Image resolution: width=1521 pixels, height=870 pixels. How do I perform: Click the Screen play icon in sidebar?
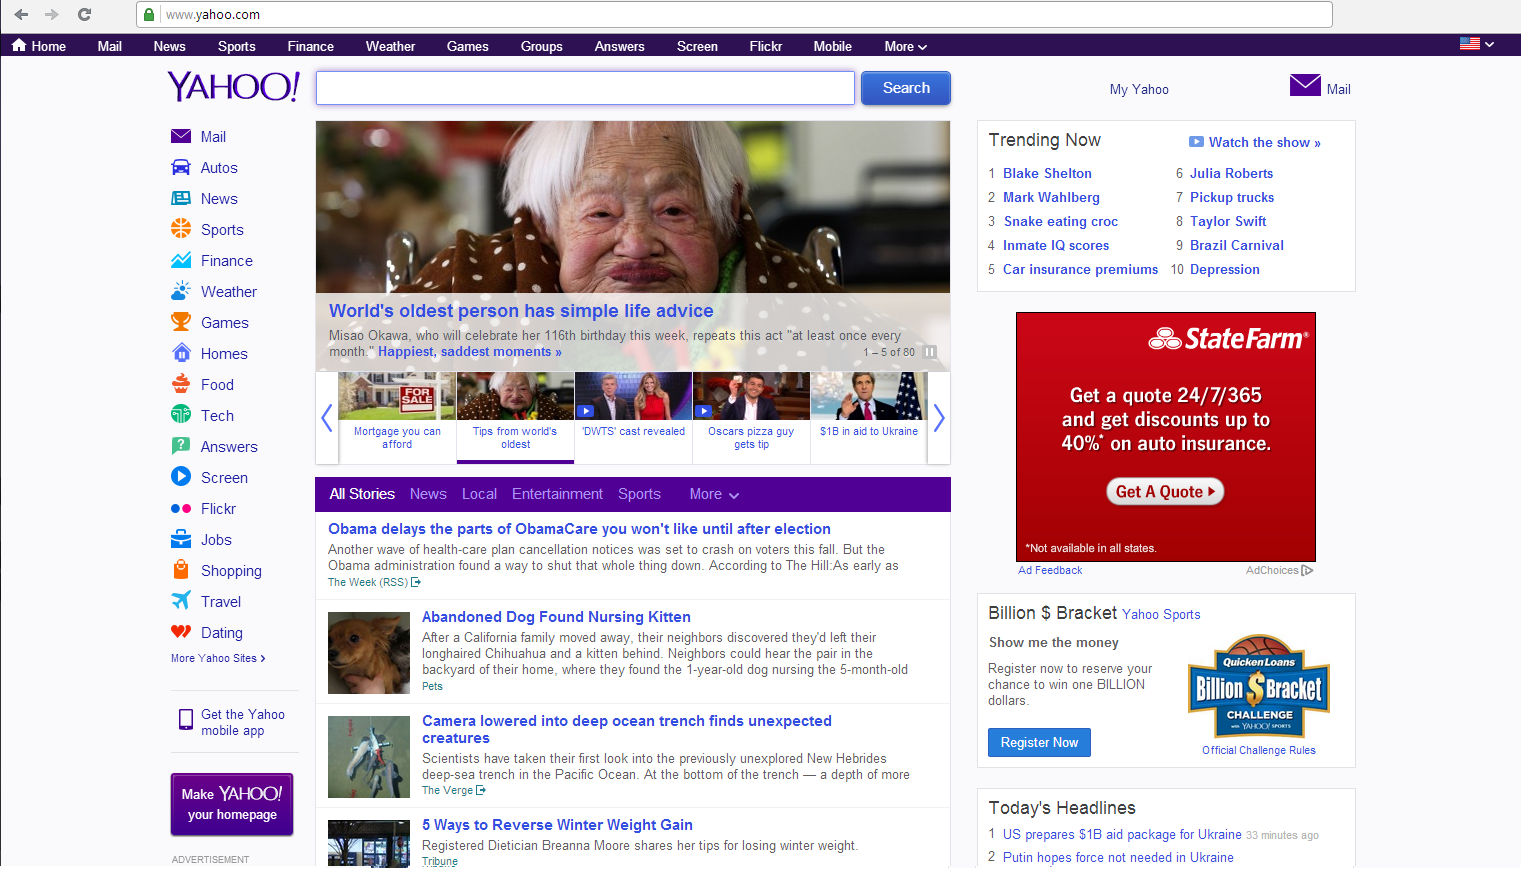pos(181,477)
